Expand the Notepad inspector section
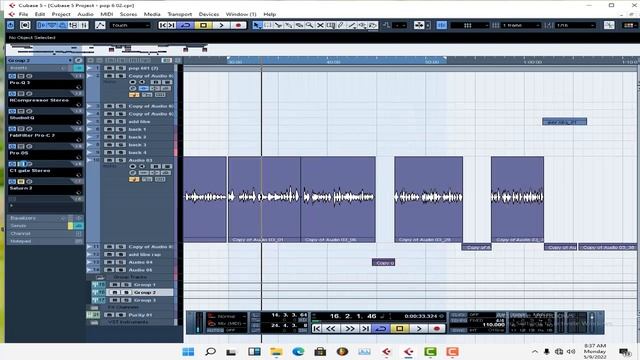640x360 pixels. (45, 241)
